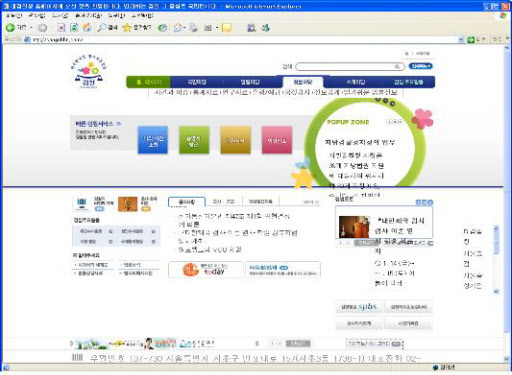Open the address bar dropdown arrow
This screenshot has height=375, width=512.
tap(461, 40)
